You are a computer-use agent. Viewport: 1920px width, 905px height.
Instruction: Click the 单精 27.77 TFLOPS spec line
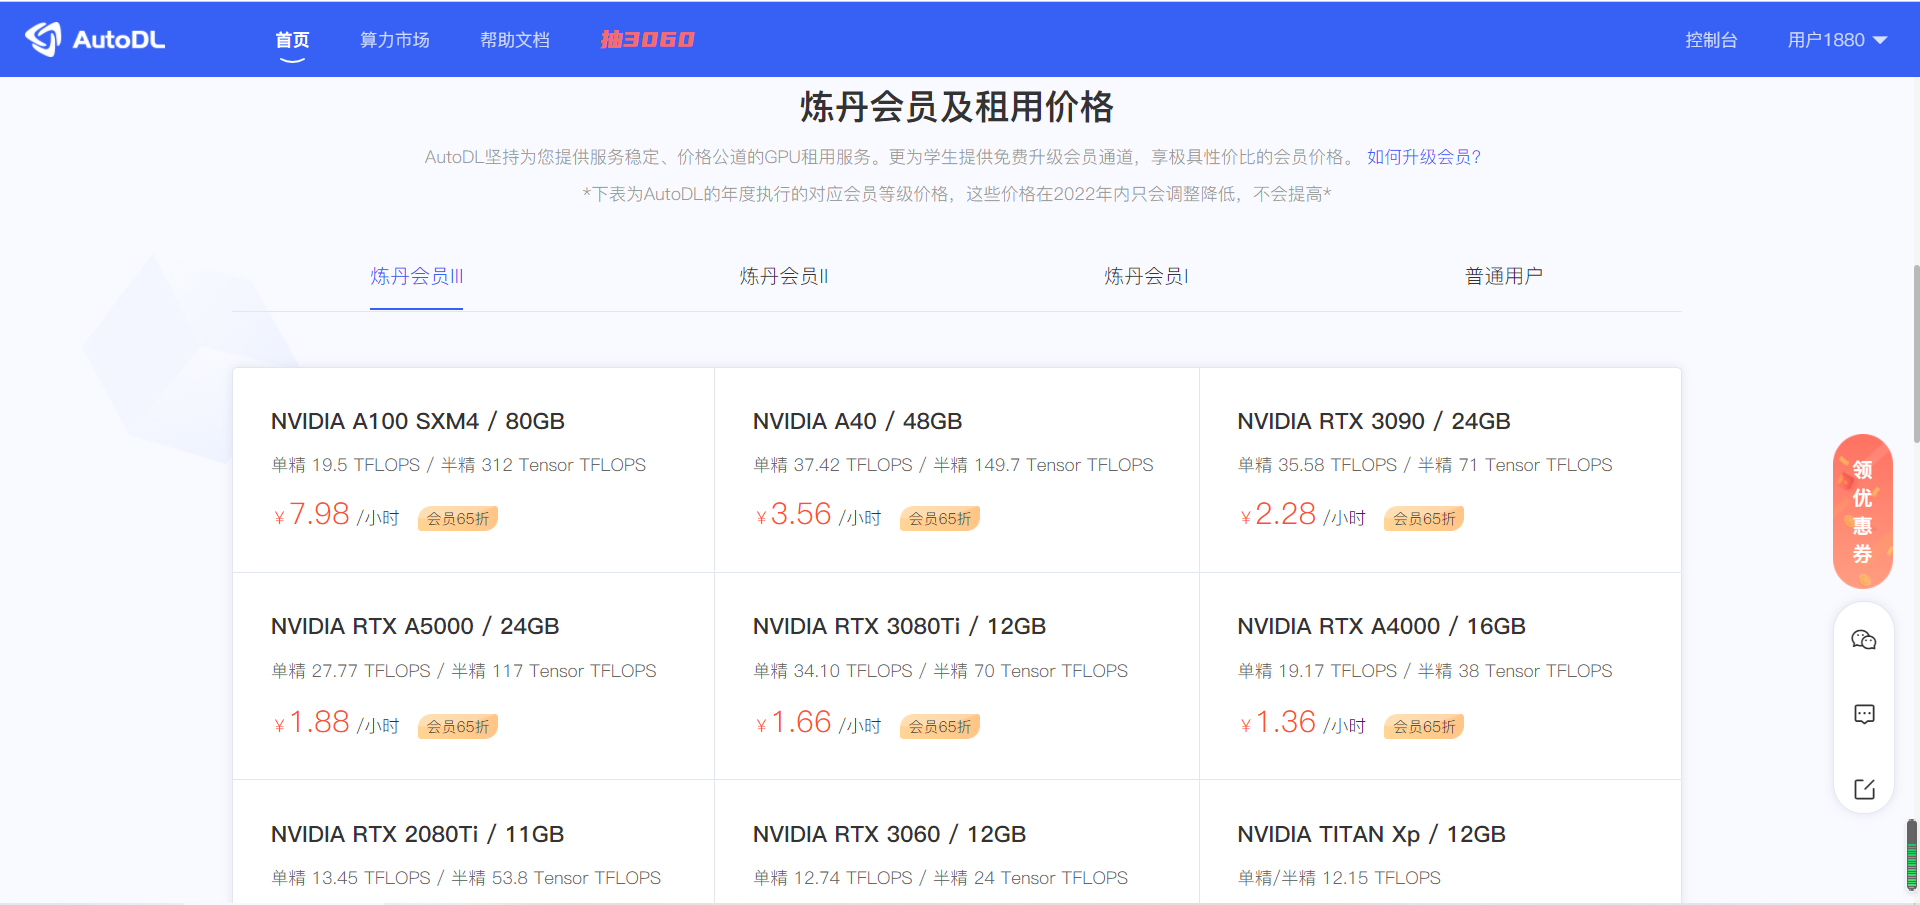[x=464, y=671]
